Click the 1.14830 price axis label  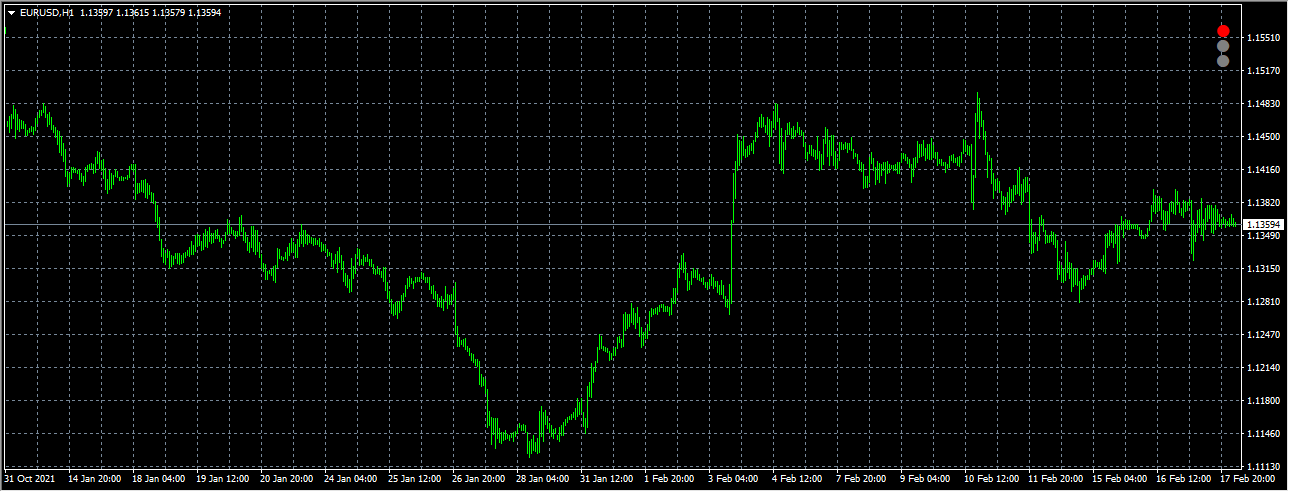coord(1262,104)
